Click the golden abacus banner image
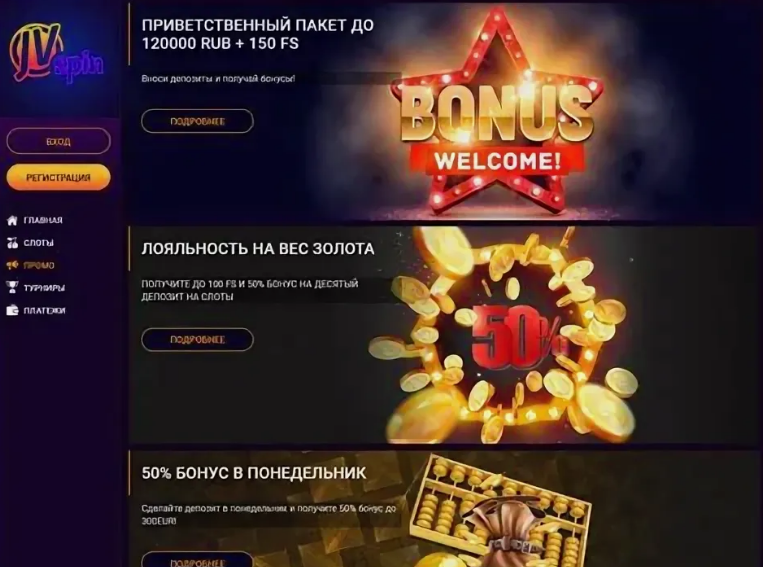Screen dimensions: 763x567 pos(501,511)
